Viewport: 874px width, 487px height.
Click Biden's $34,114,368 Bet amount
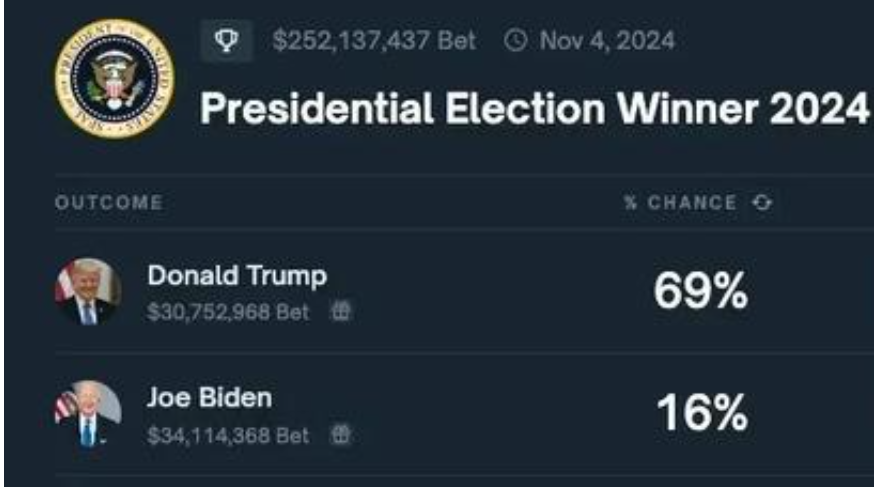click(x=228, y=435)
